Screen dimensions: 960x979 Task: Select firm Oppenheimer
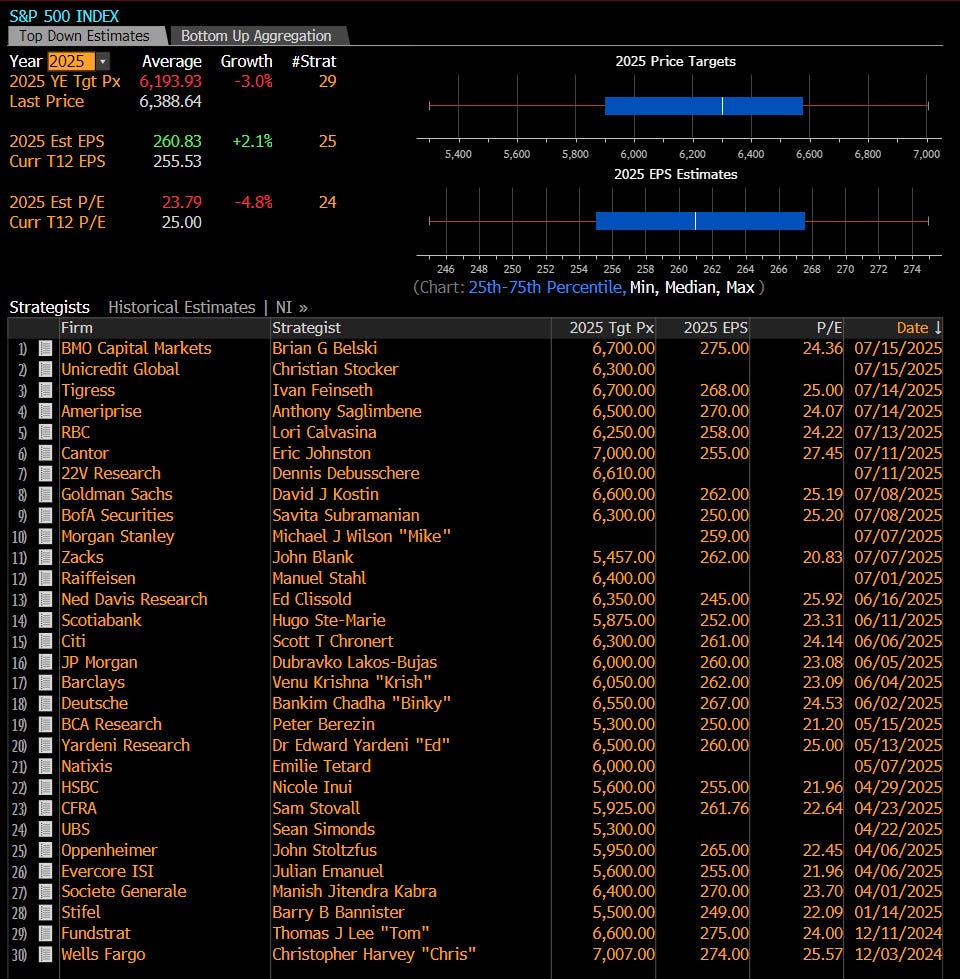pos(109,850)
